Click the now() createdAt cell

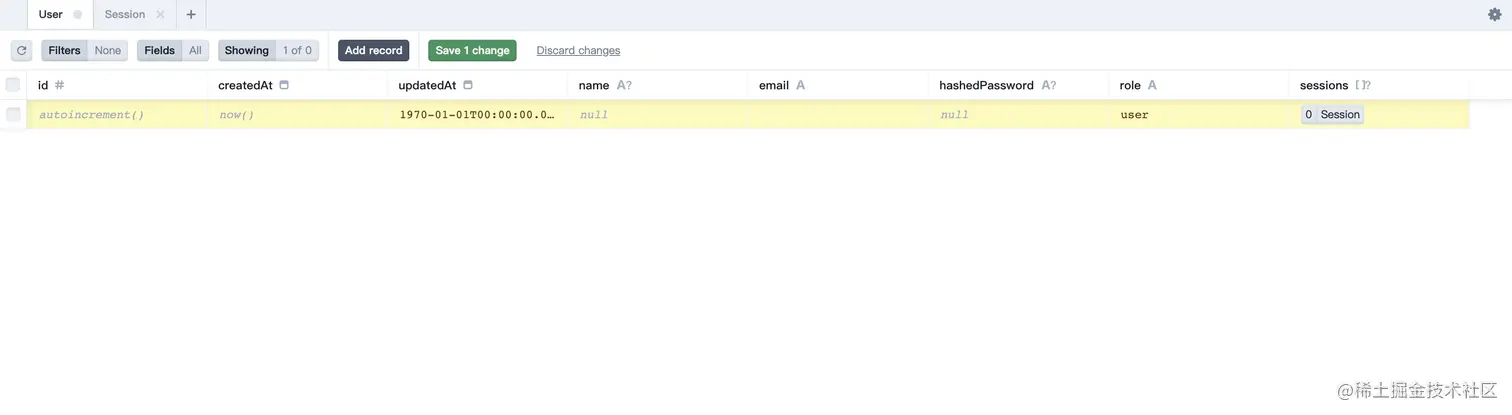297,114
